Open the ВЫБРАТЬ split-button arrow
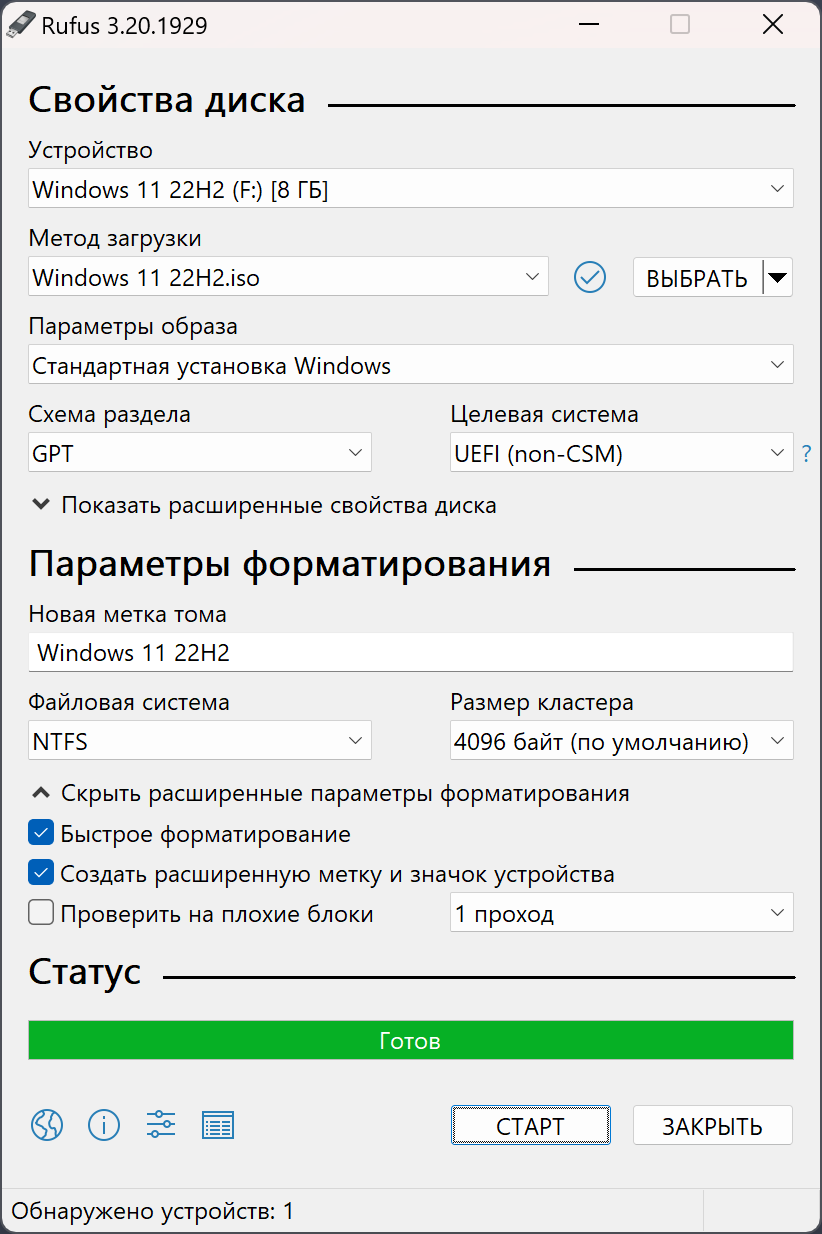822x1234 pixels. coord(777,277)
